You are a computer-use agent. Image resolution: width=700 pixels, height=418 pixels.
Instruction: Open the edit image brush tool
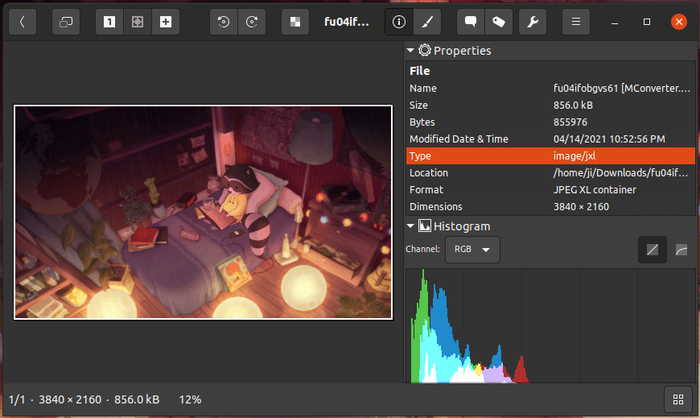click(427, 21)
